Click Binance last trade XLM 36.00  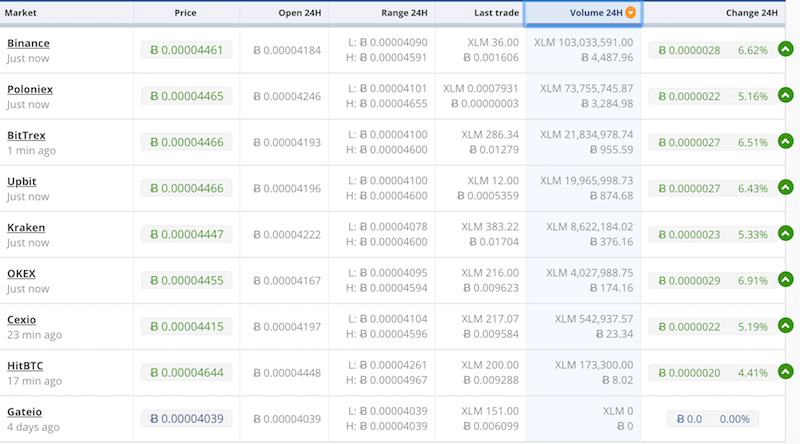coord(493,42)
